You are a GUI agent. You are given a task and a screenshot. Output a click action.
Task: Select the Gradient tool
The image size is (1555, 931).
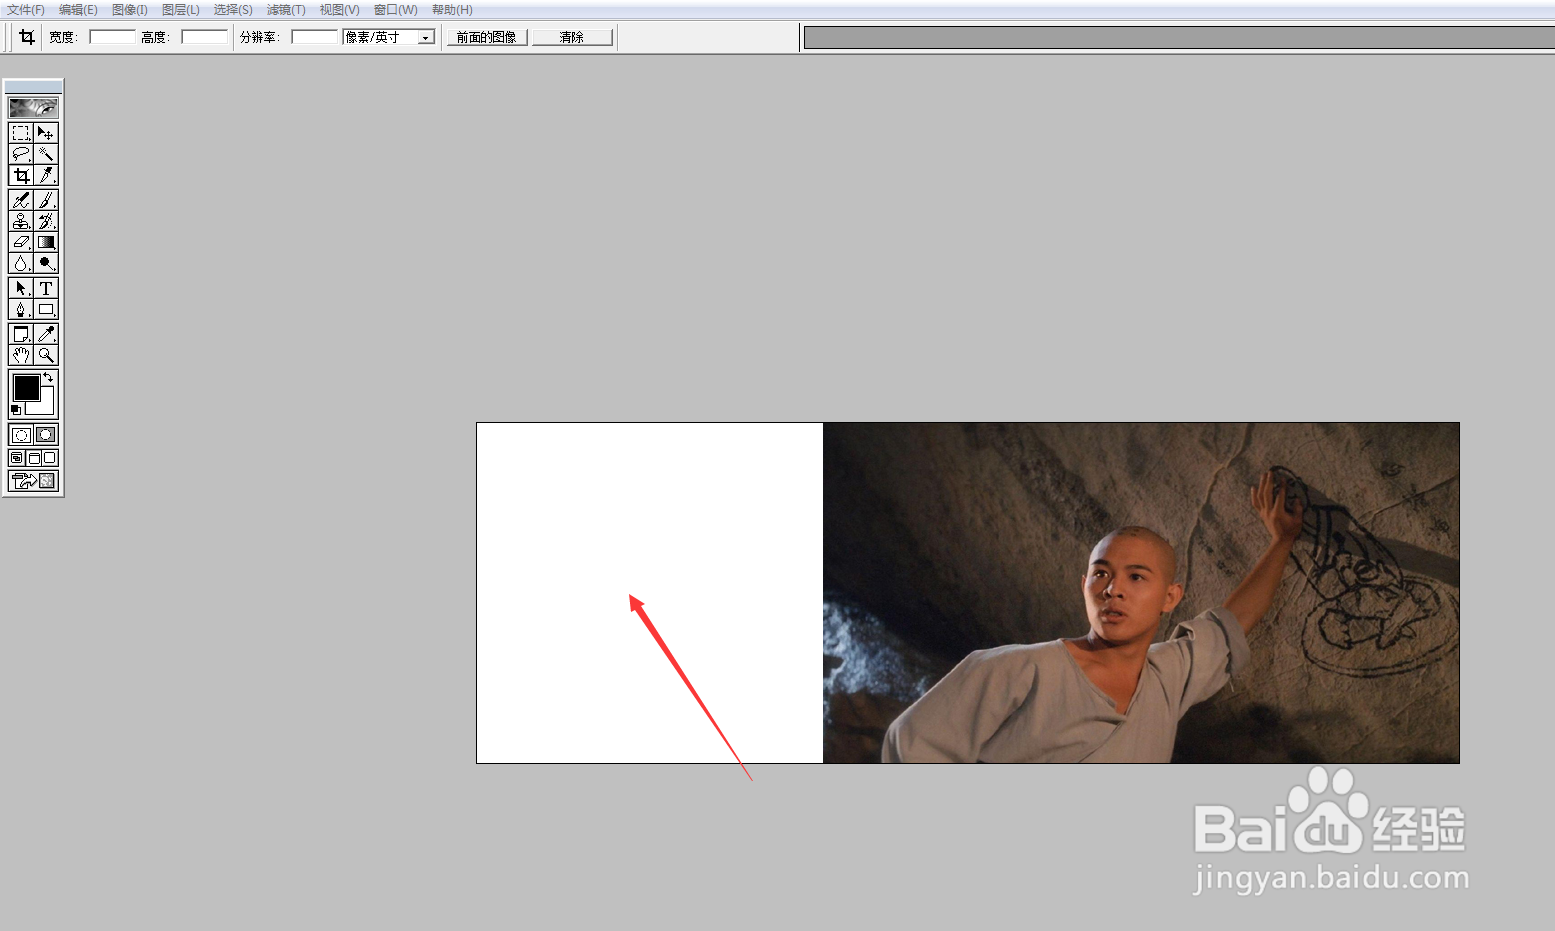(x=46, y=242)
